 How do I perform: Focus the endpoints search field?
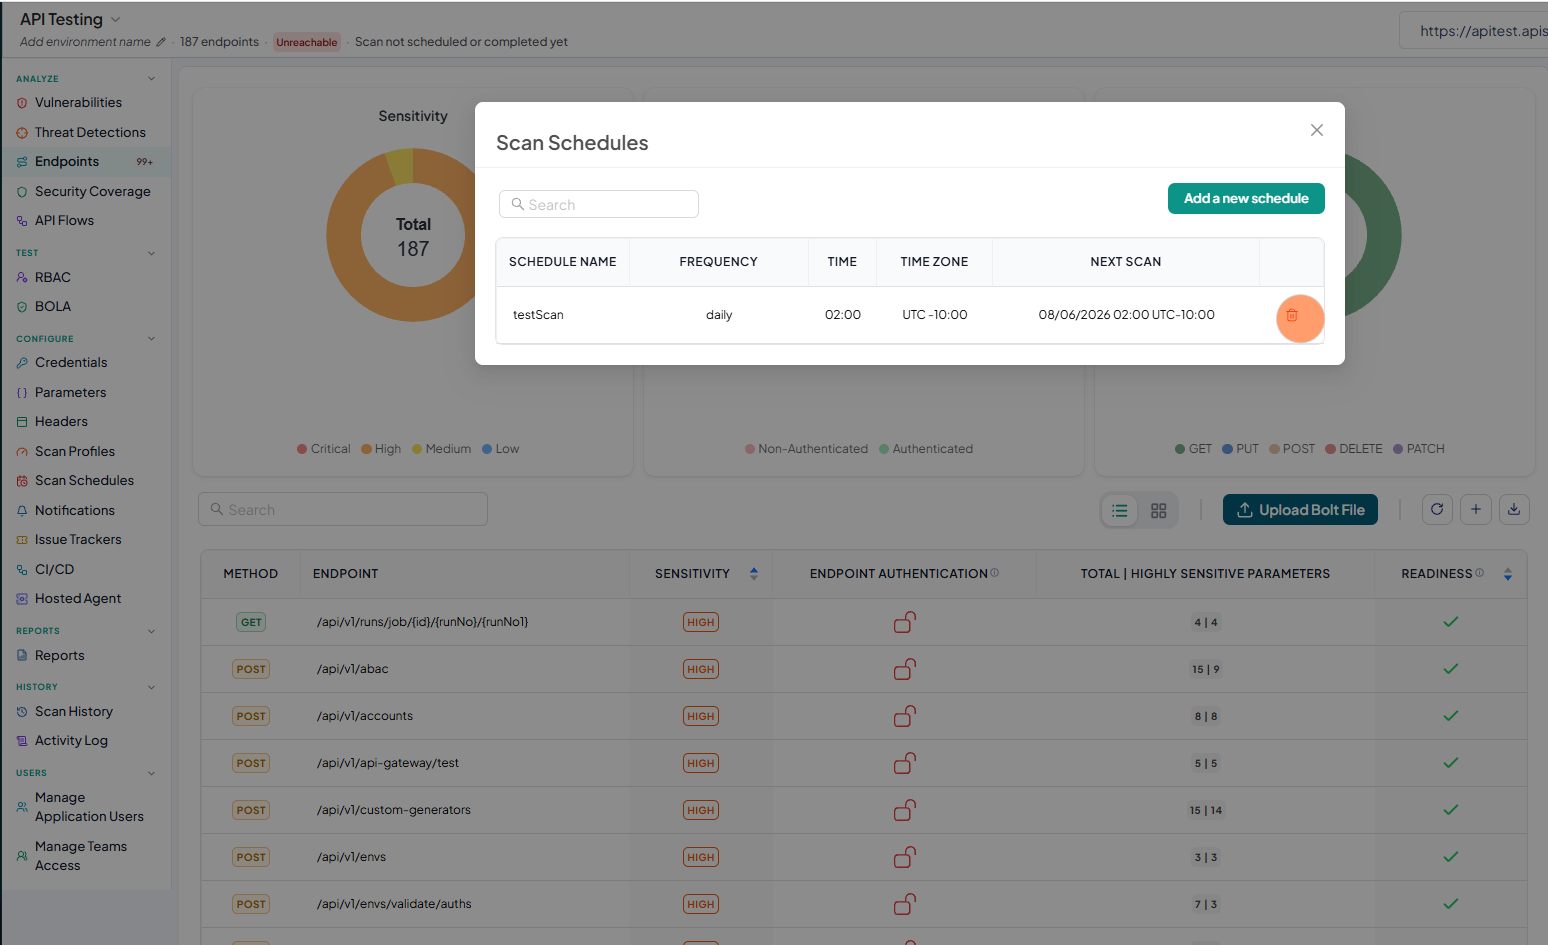click(x=343, y=509)
